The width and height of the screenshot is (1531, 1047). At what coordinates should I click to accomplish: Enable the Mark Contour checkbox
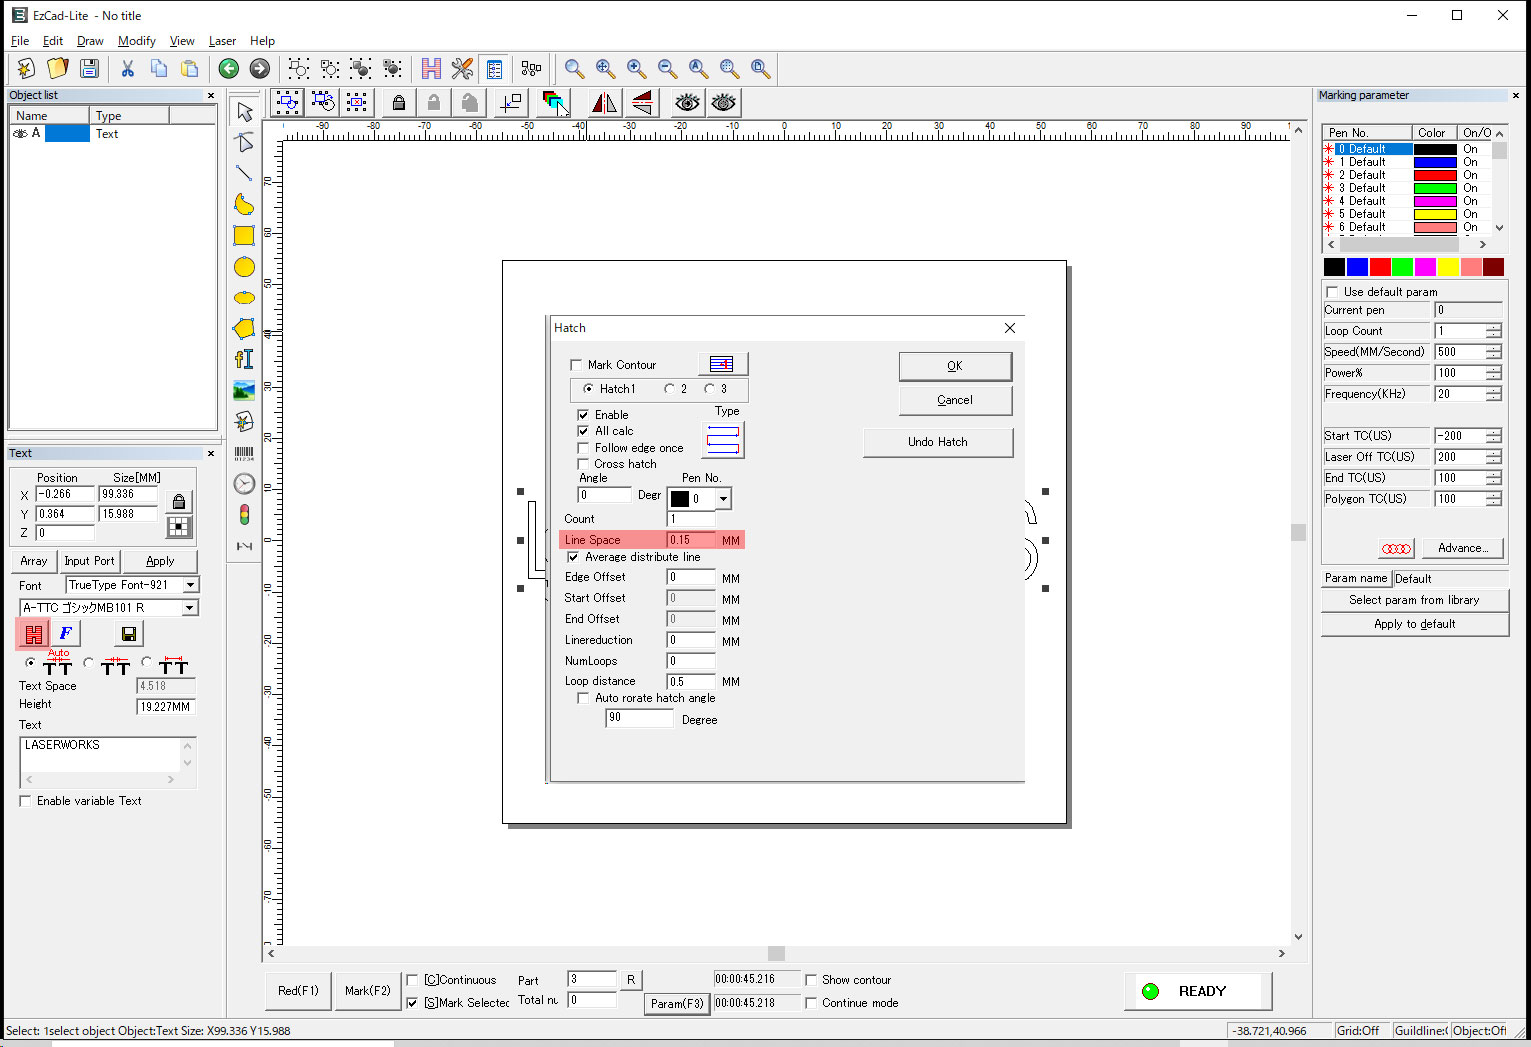(576, 365)
